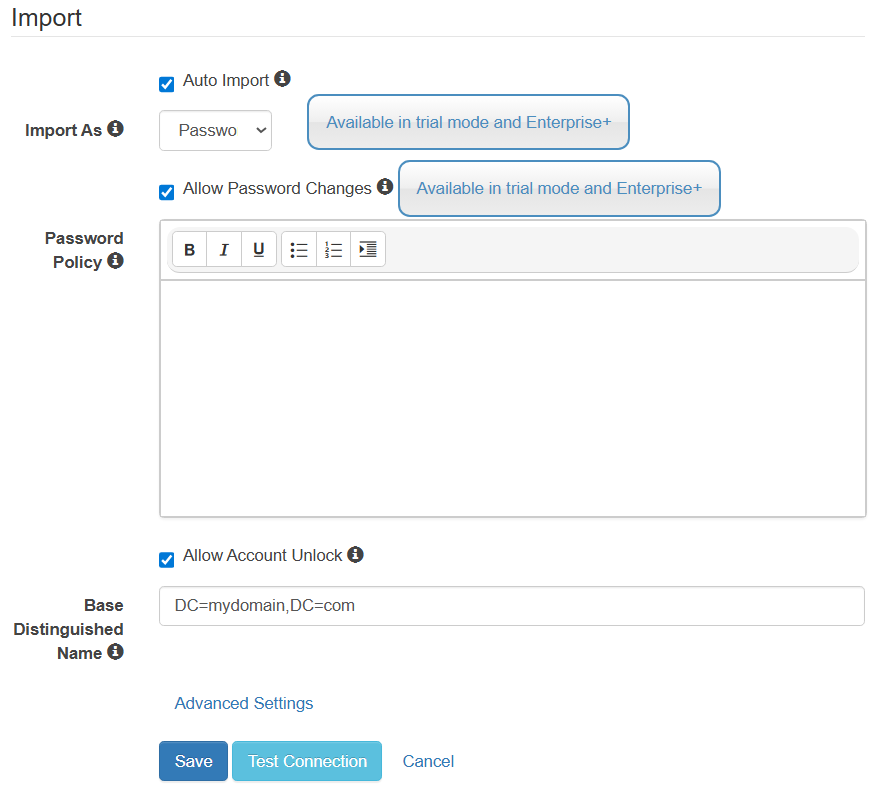Click info icon beside Password Policy label

pos(115,261)
